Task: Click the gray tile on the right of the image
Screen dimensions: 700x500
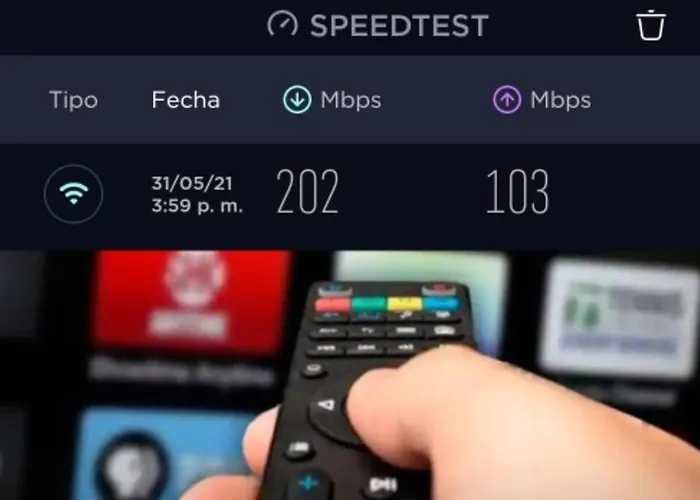Action: tap(618, 318)
